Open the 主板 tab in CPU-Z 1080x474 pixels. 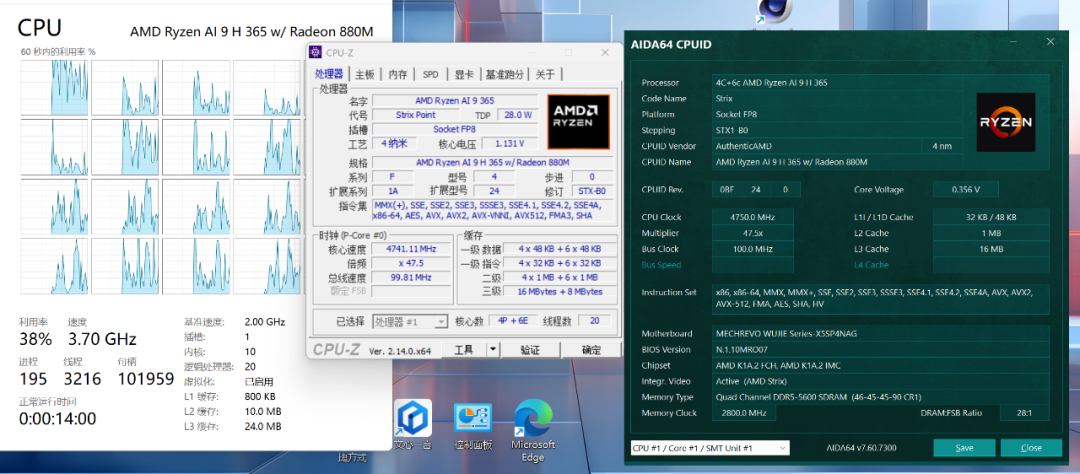pyautogui.click(x=365, y=75)
